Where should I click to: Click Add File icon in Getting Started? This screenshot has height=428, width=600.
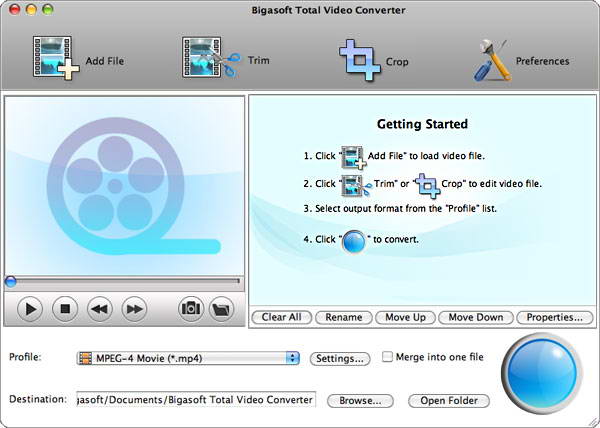(354, 157)
